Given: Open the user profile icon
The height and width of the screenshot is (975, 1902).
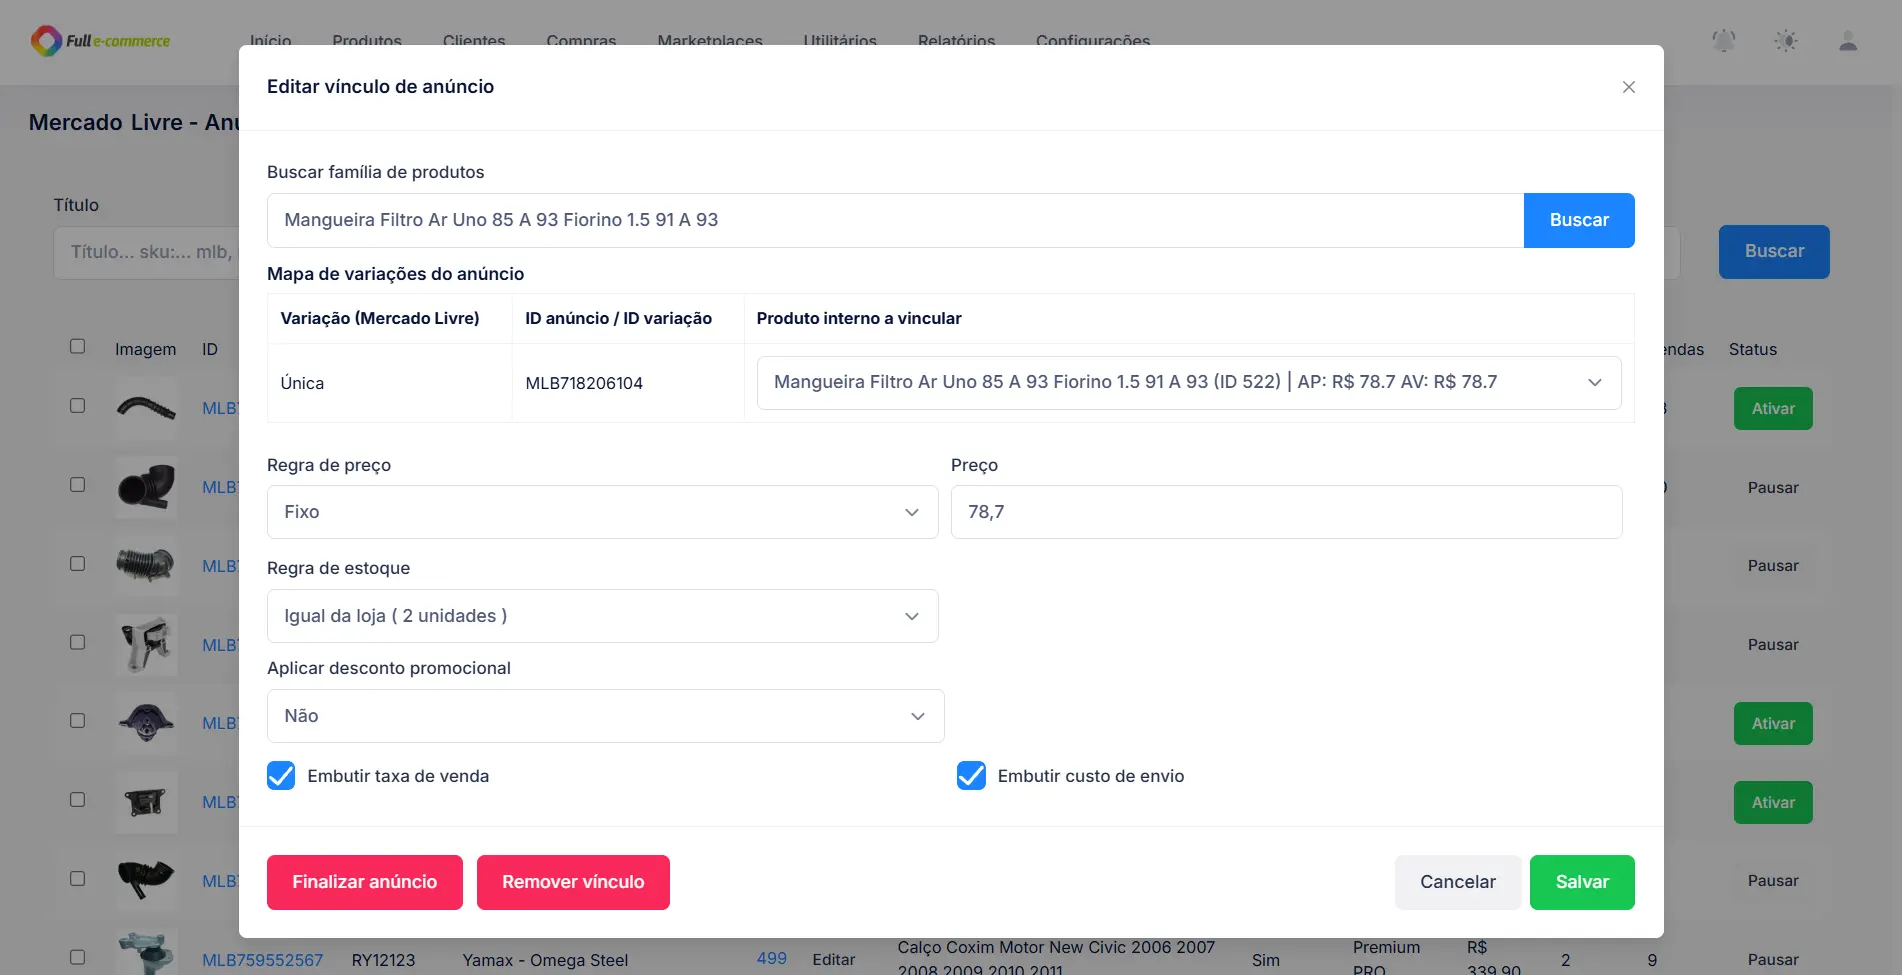Looking at the screenshot, I should pos(1848,41).
